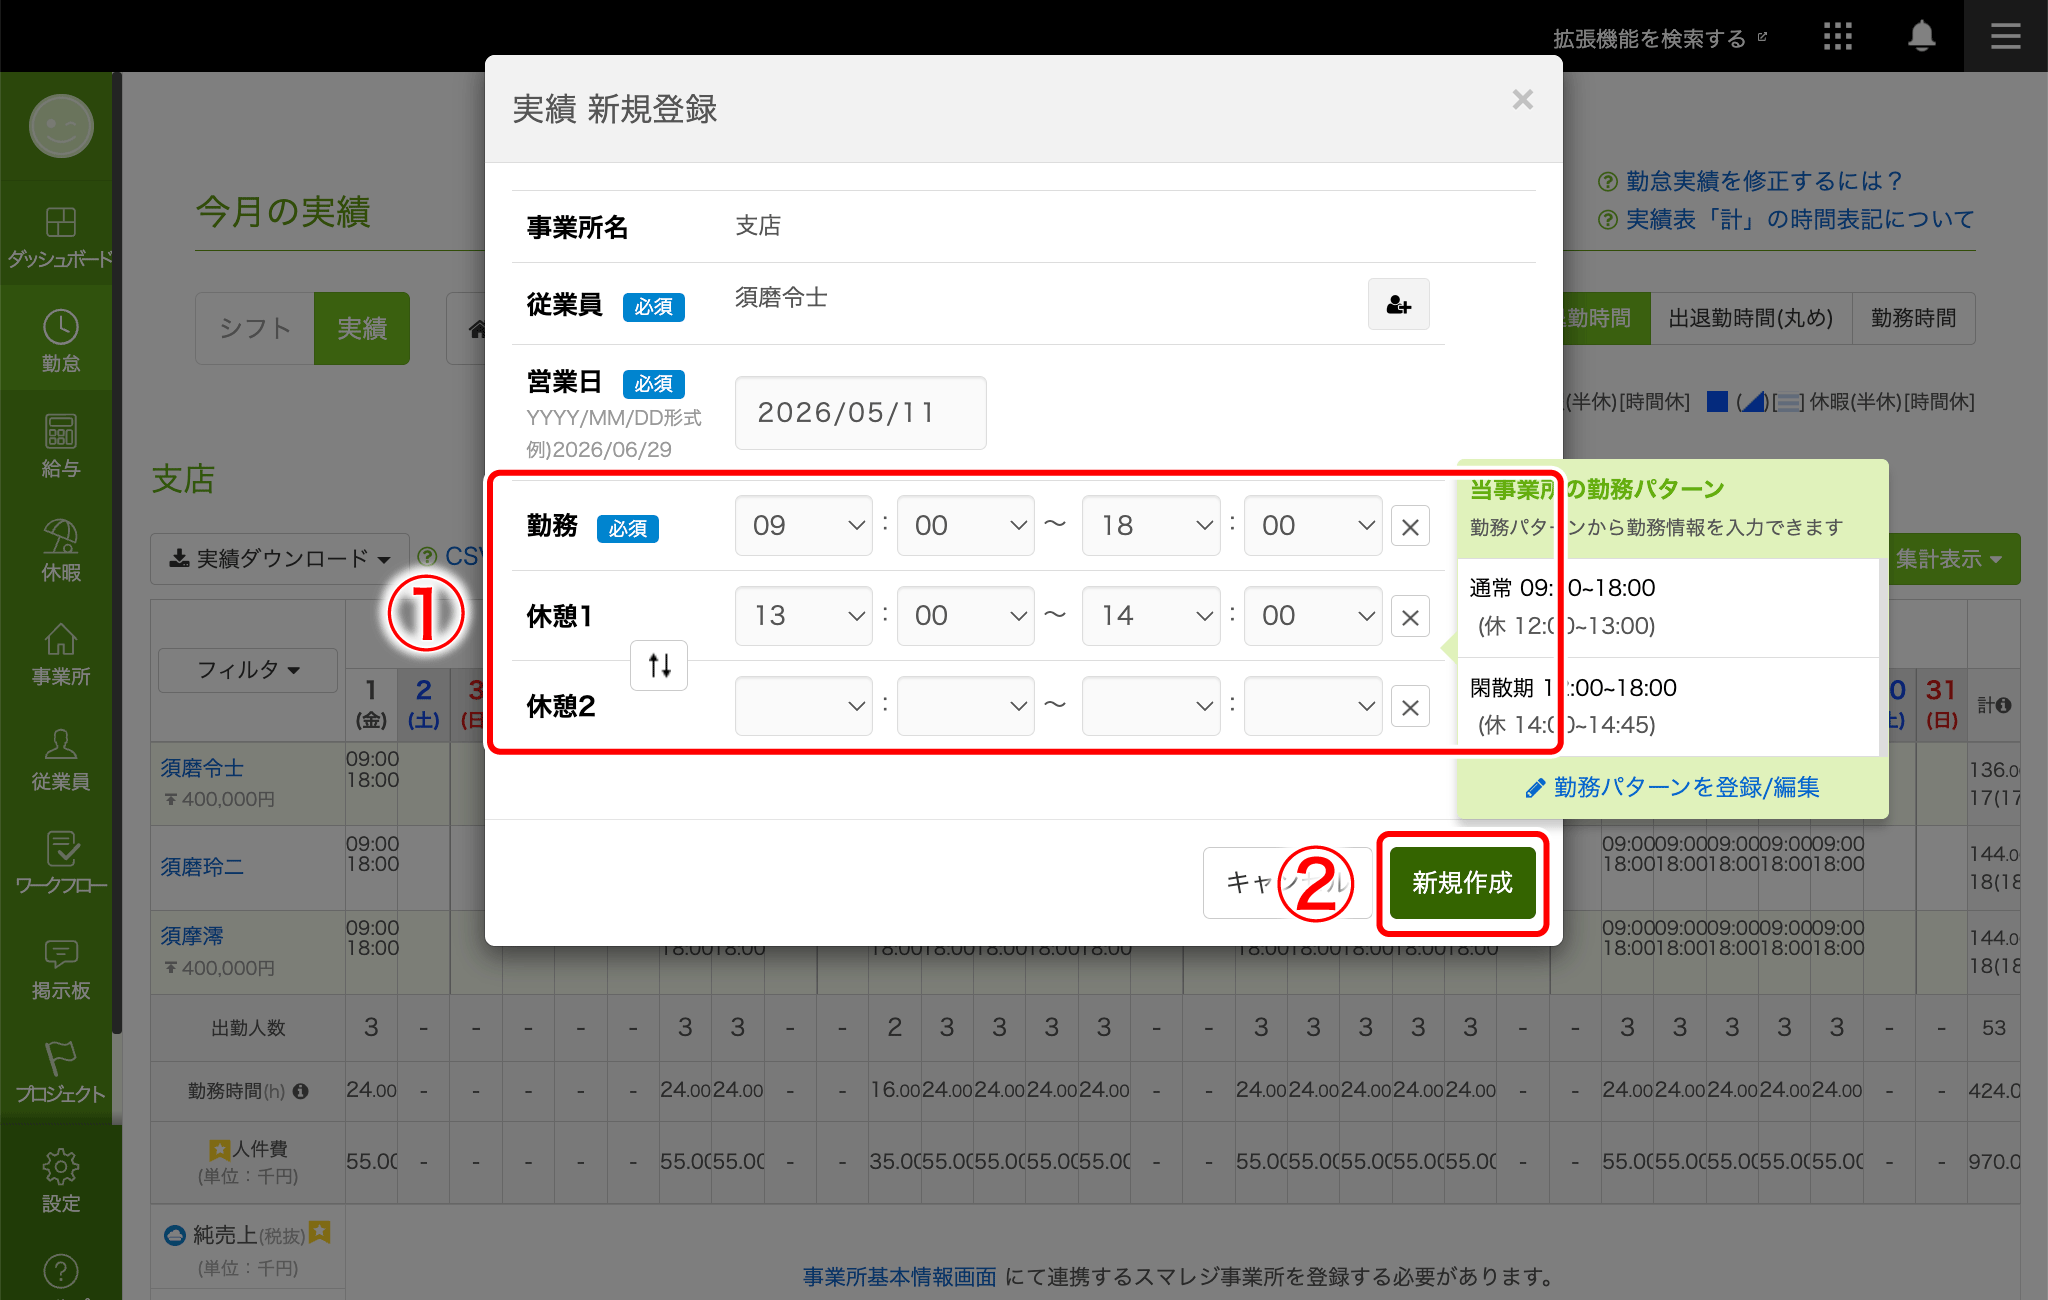Image resolution: width=2048 pixels, height=1300 pixels.
Task: Select the 勤務時間 tab
Action: coord(1913,318)
